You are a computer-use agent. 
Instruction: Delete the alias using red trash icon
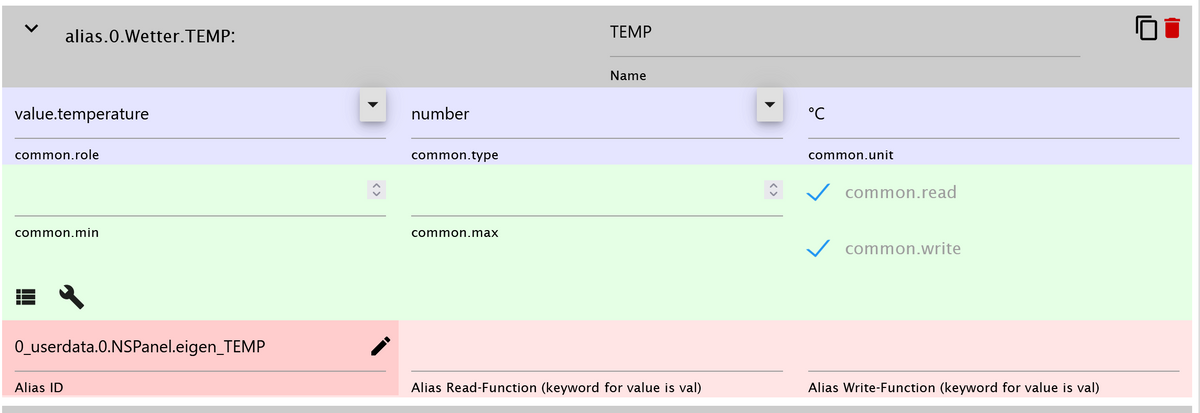tap(1172, 29)
